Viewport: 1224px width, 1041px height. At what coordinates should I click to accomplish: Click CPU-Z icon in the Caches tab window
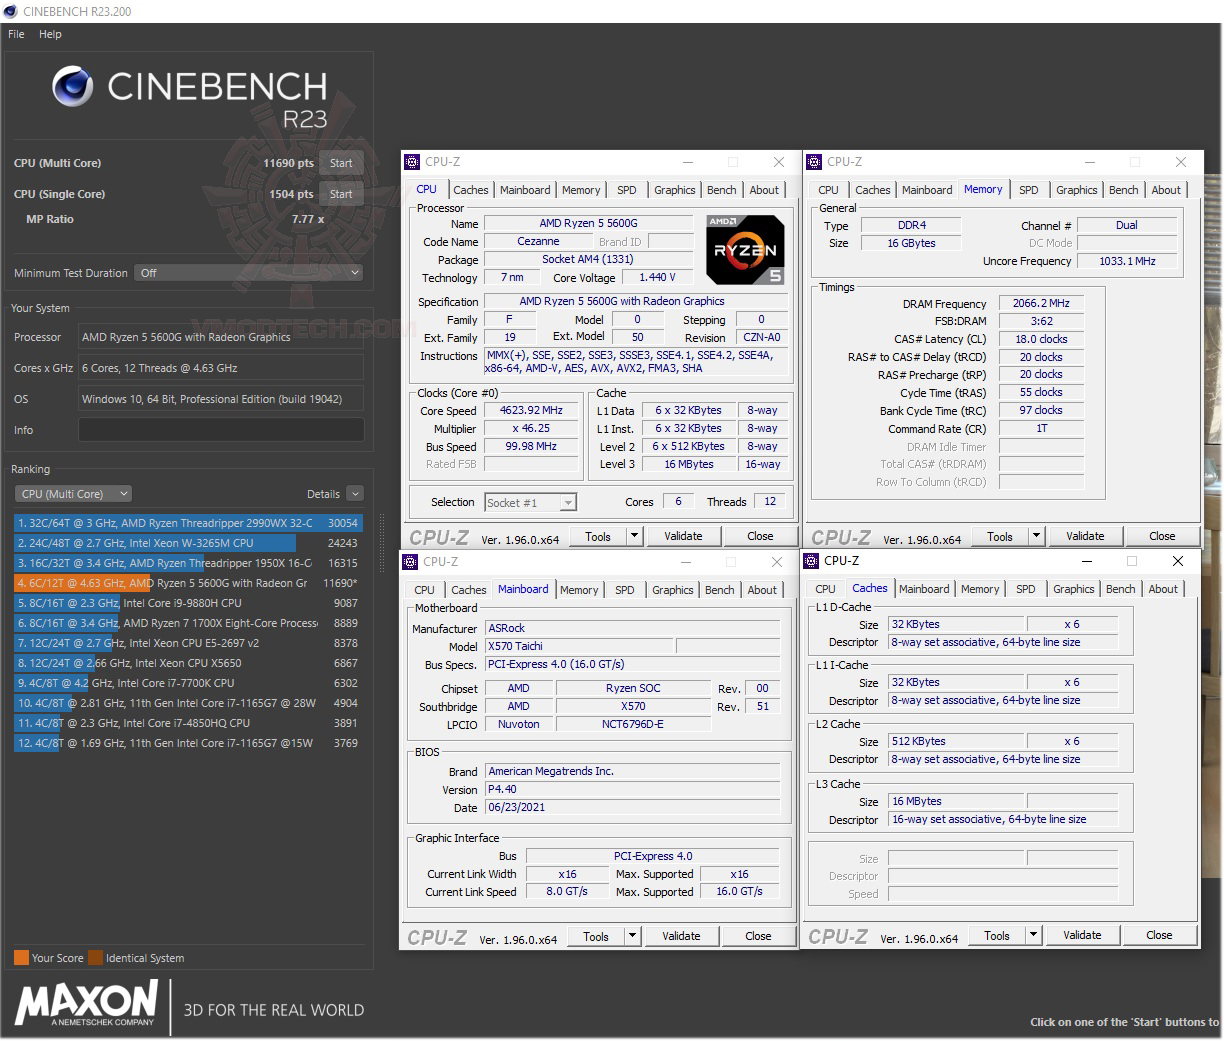[812, 561]
